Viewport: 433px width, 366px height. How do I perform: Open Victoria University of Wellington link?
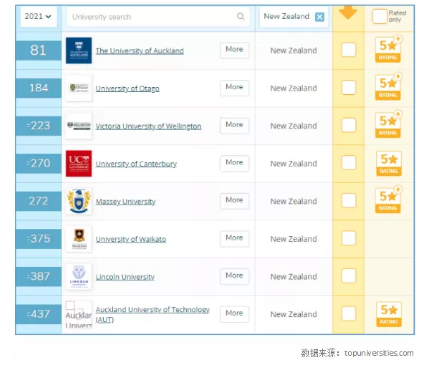tap(148, 126)
